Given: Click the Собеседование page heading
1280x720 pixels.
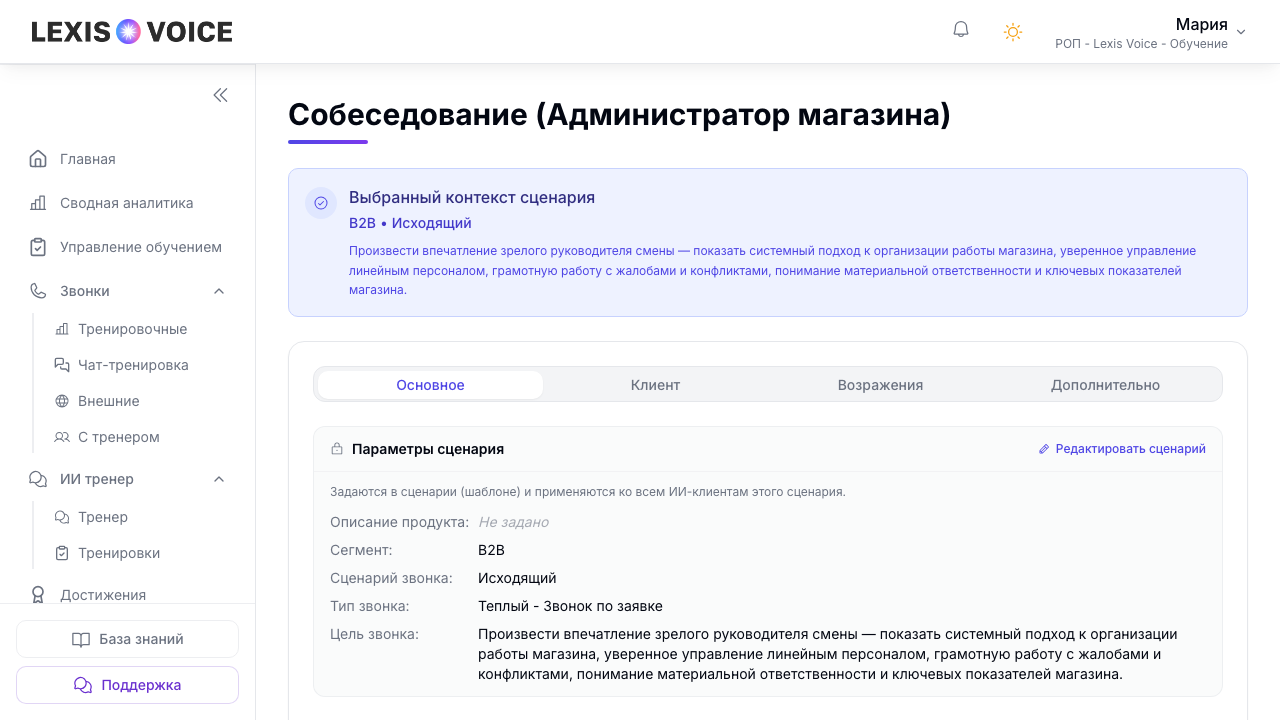Looking at the screenshot, I should coord(619,115).
